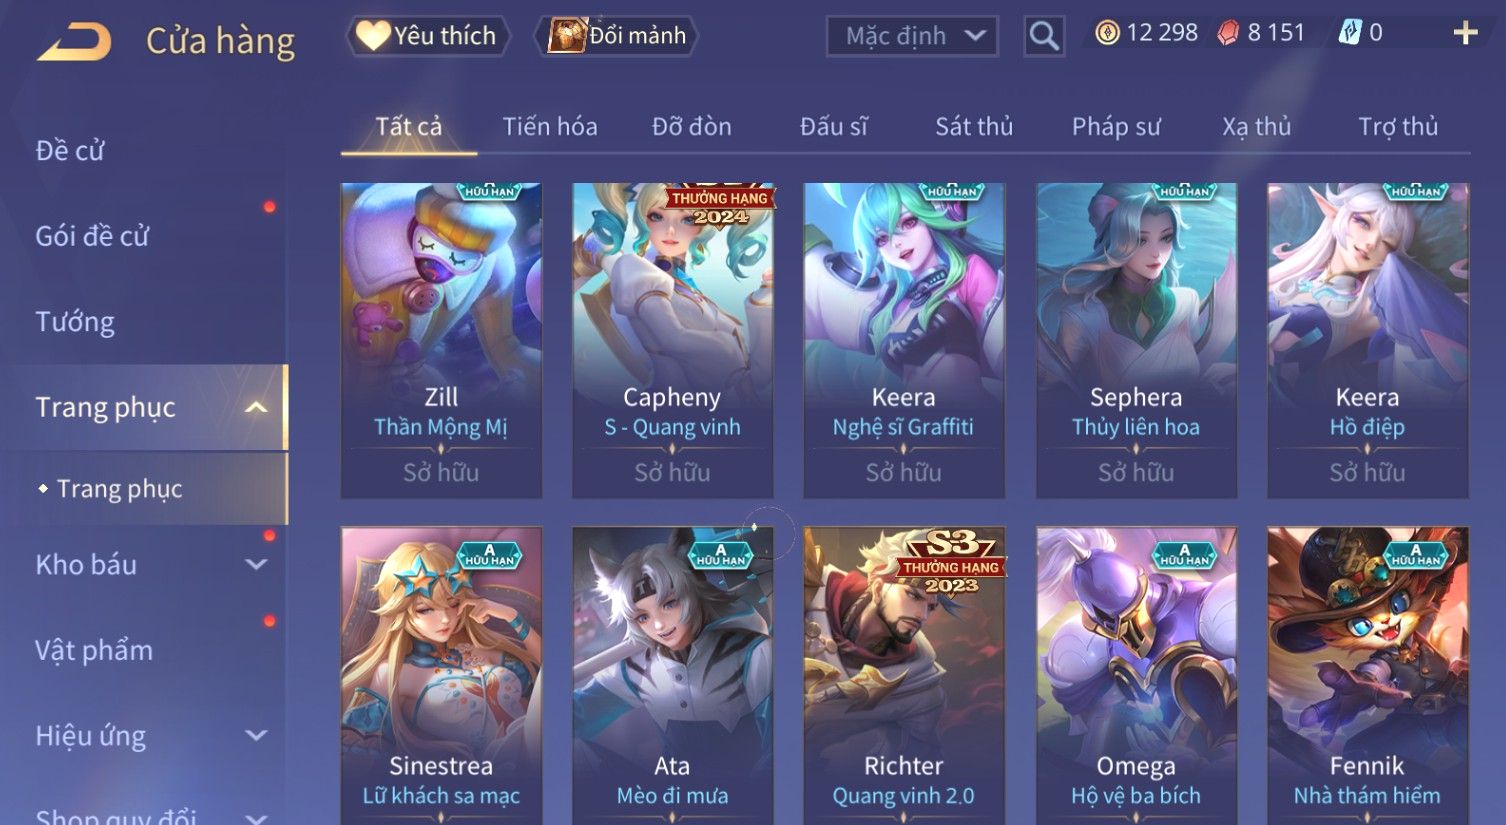Open Gói đề cử in the sidebar

(x=92, y=236)
